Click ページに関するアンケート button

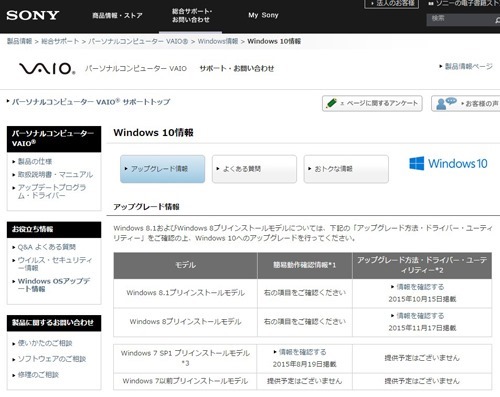coord(372,103)
